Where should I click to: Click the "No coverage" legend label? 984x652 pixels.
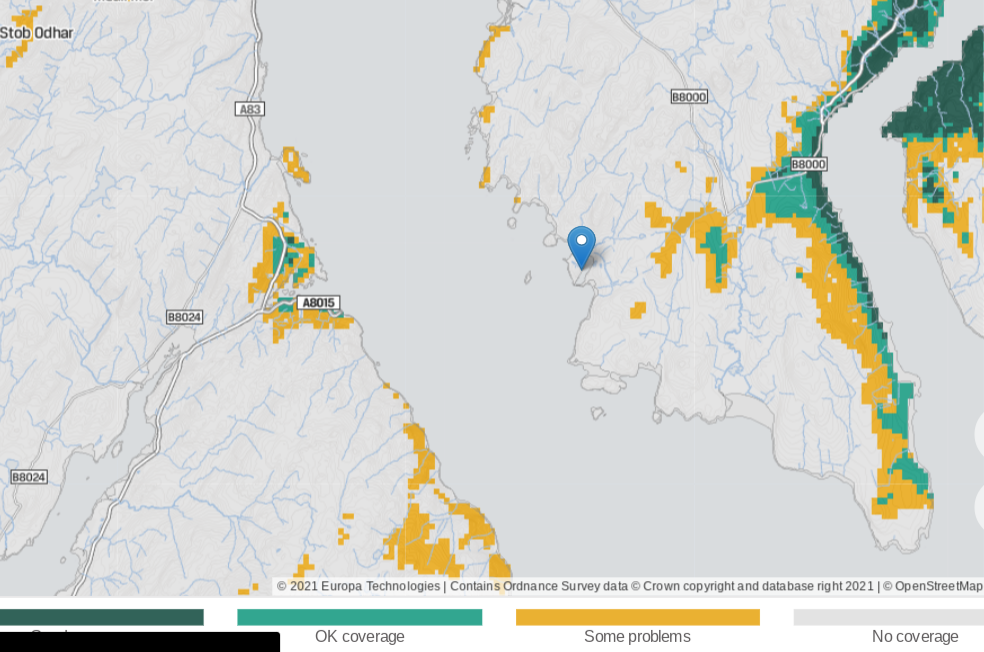pyautogui.click(x=914, y=637)
